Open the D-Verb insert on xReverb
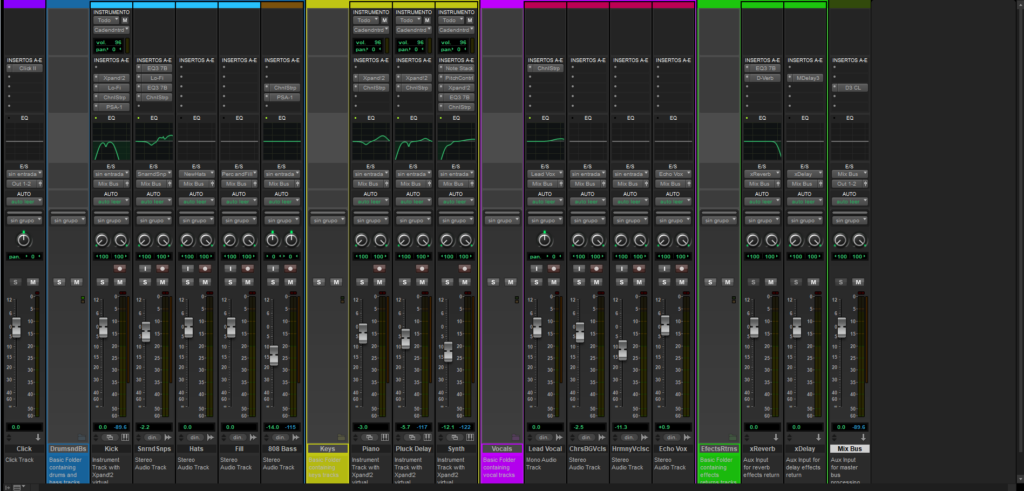The height and width of the screenshot is (491, 1024). 765,77
